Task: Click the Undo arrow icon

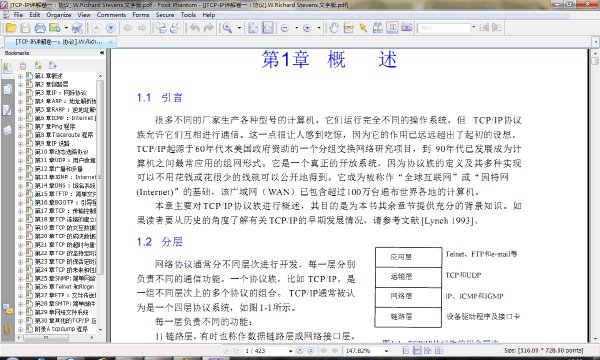Action: [194, 28]
